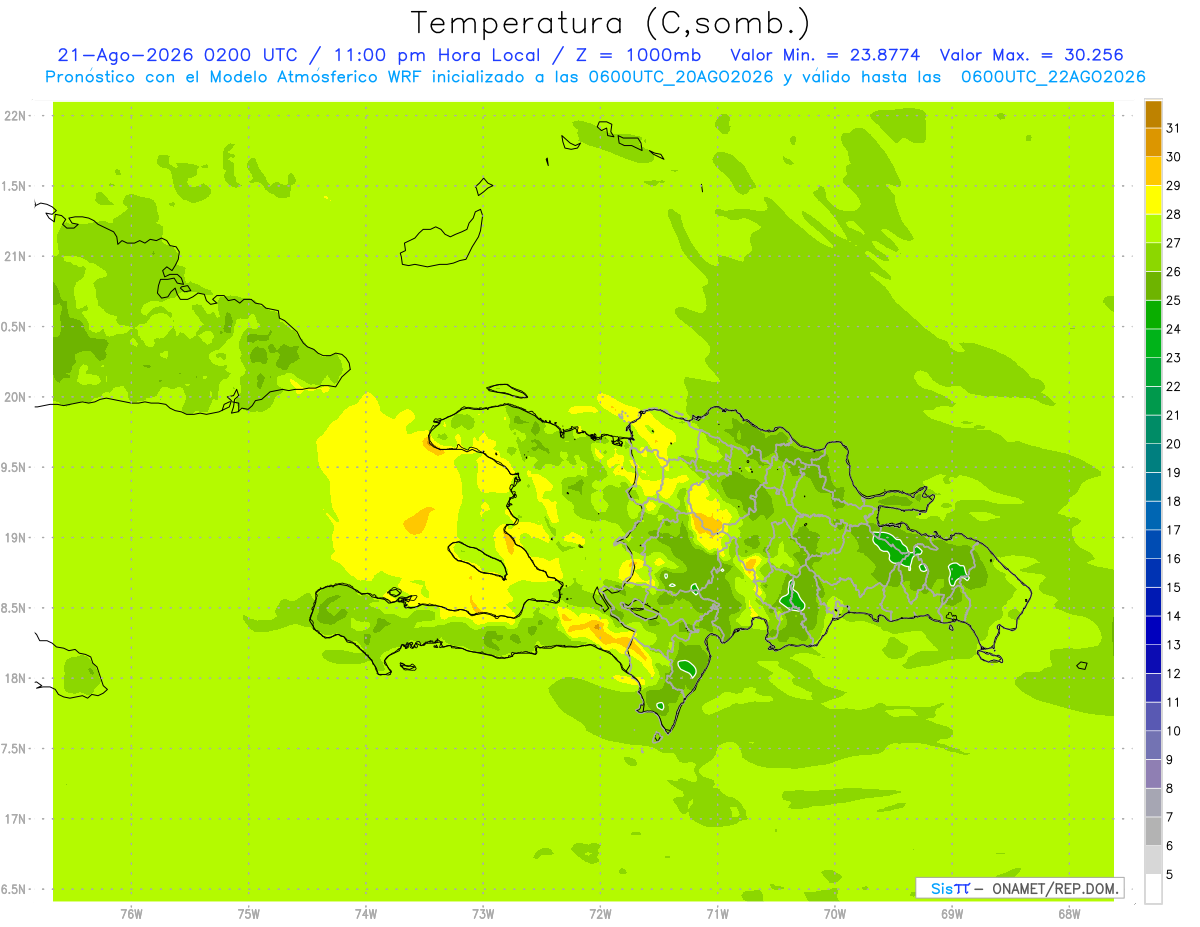Click the orange 30–31 legend swatch
This screenshot has width=1200, height=927.
tap(1153, 142)
